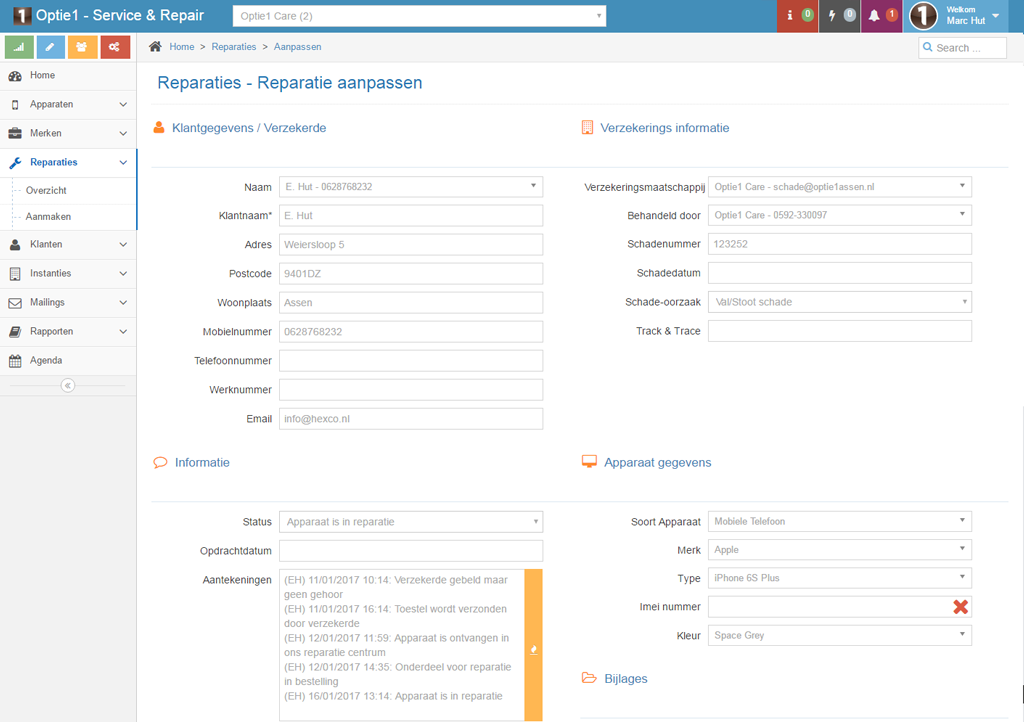Open the Aanmaken submenu item

(68, 217)
